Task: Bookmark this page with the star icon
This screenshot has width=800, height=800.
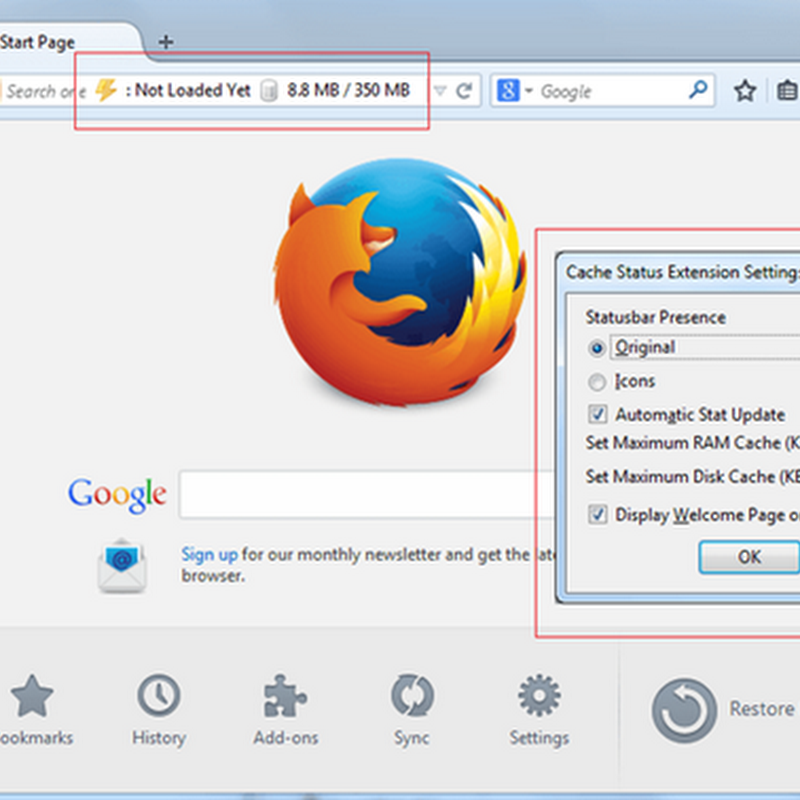Action: pyautogui.click(x=745, y=91)
